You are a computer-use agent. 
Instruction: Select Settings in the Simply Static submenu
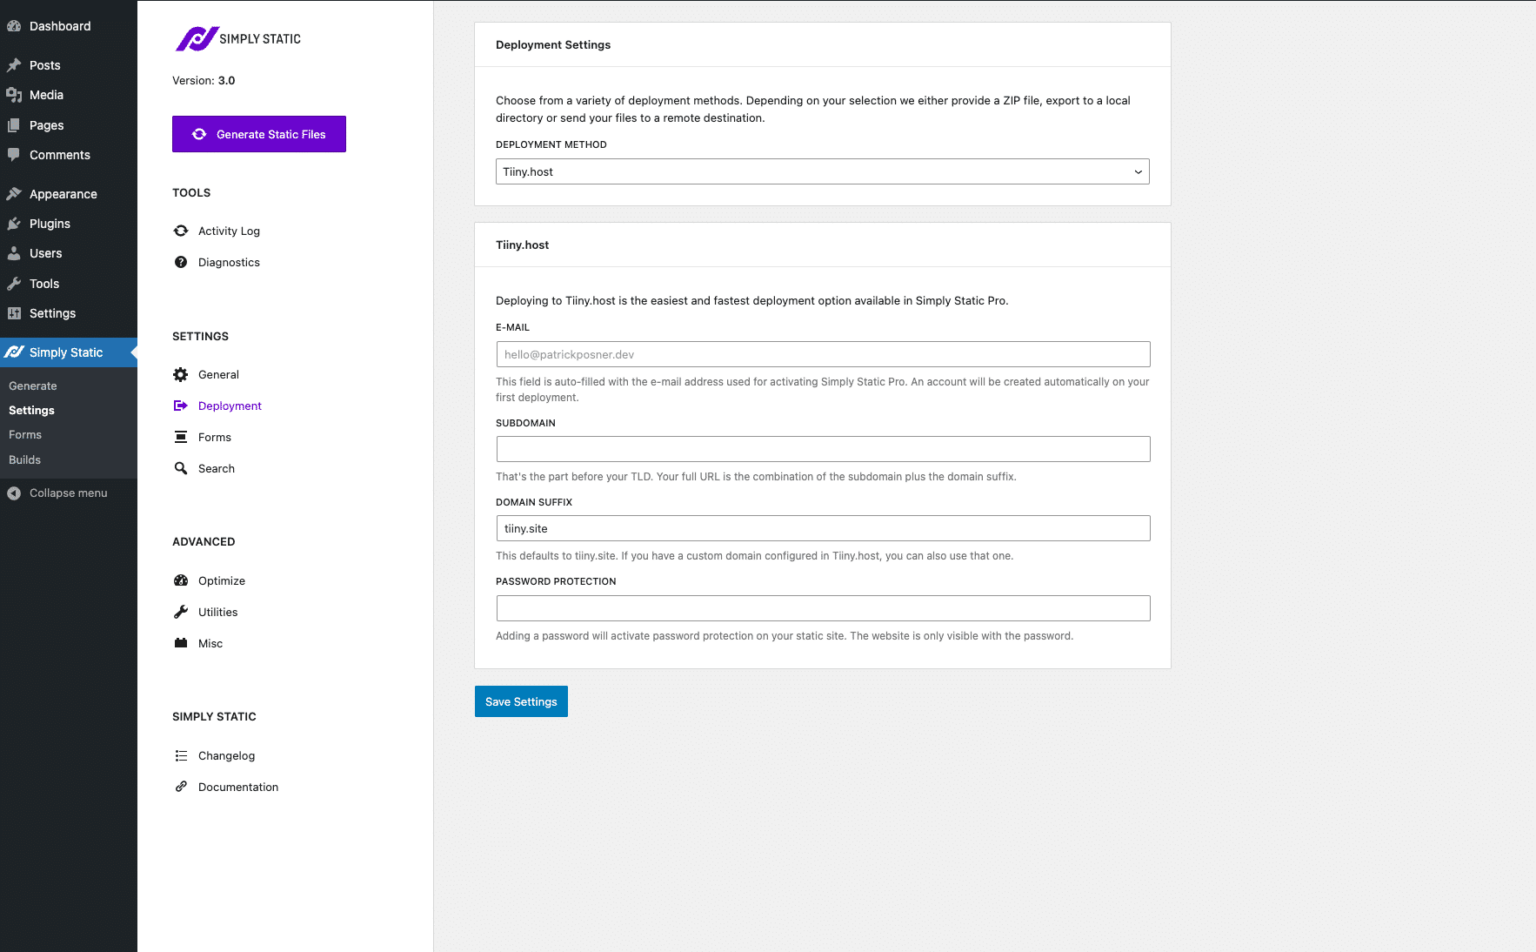click(32, 411)
